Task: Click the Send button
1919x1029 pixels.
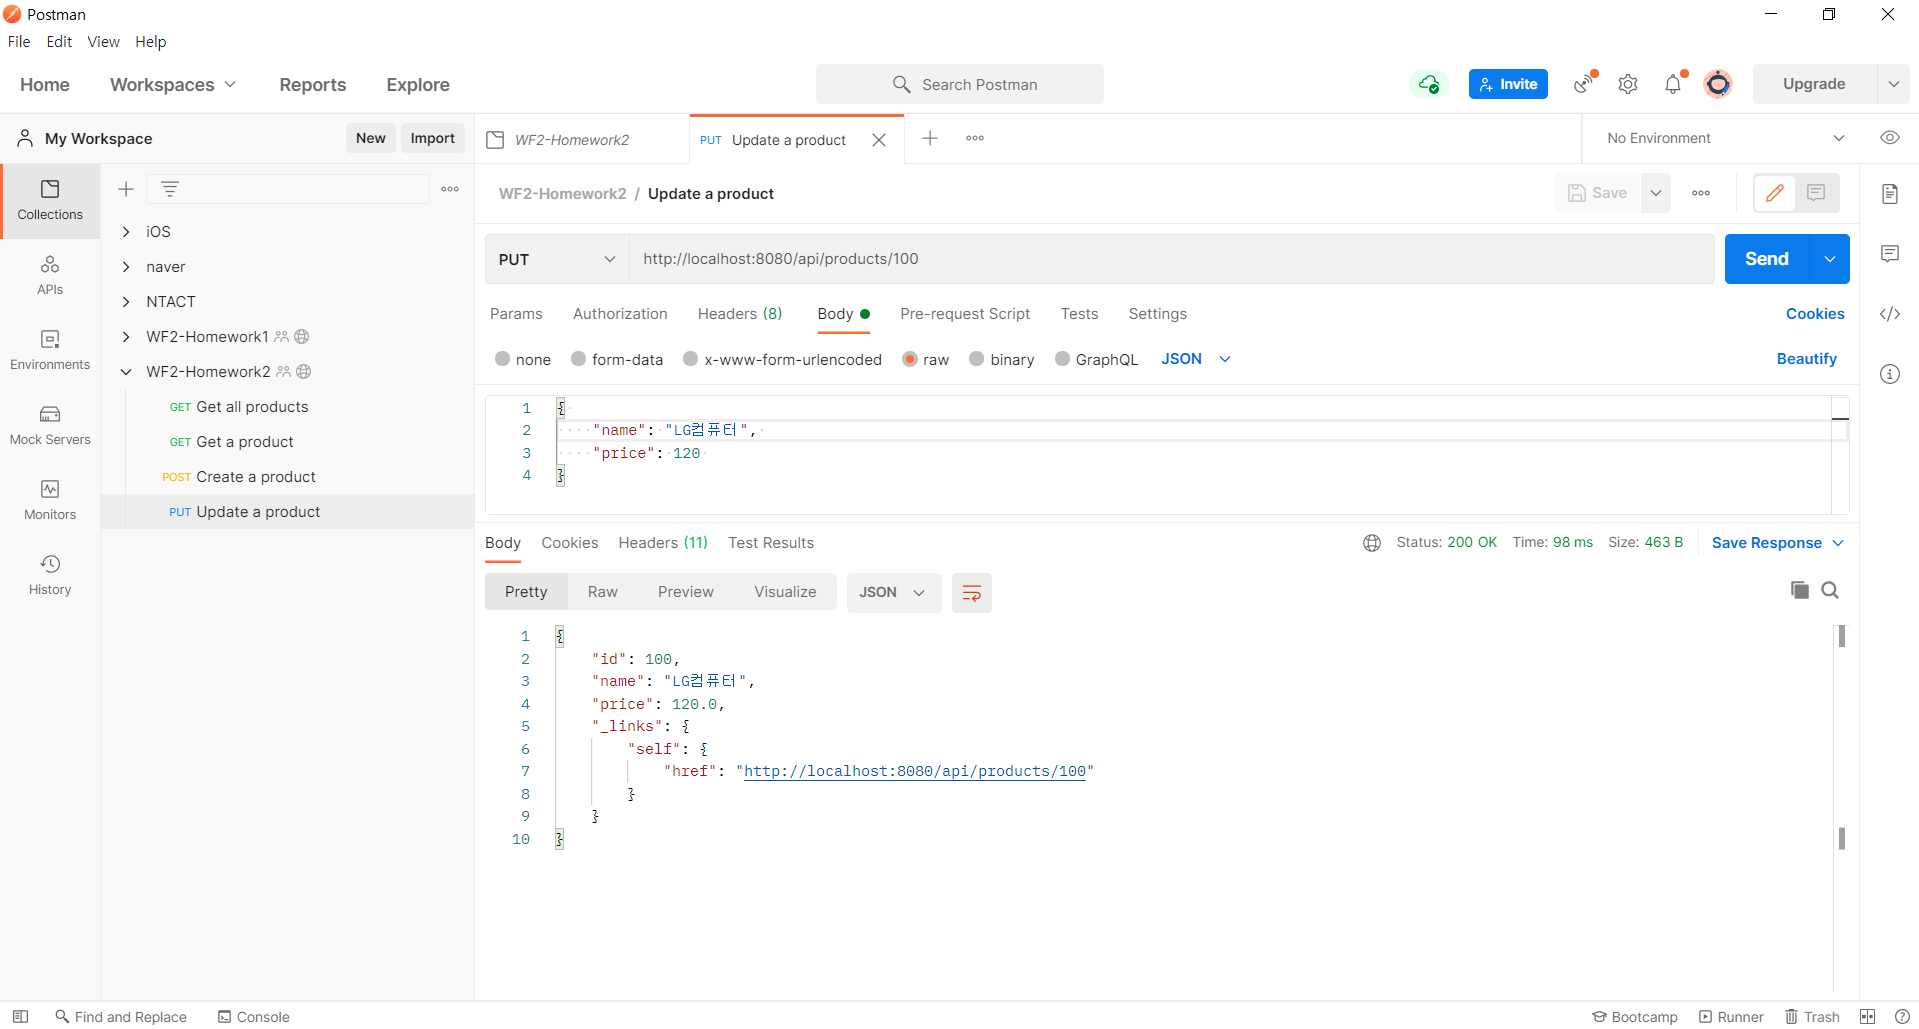Action: (1767, 259)
